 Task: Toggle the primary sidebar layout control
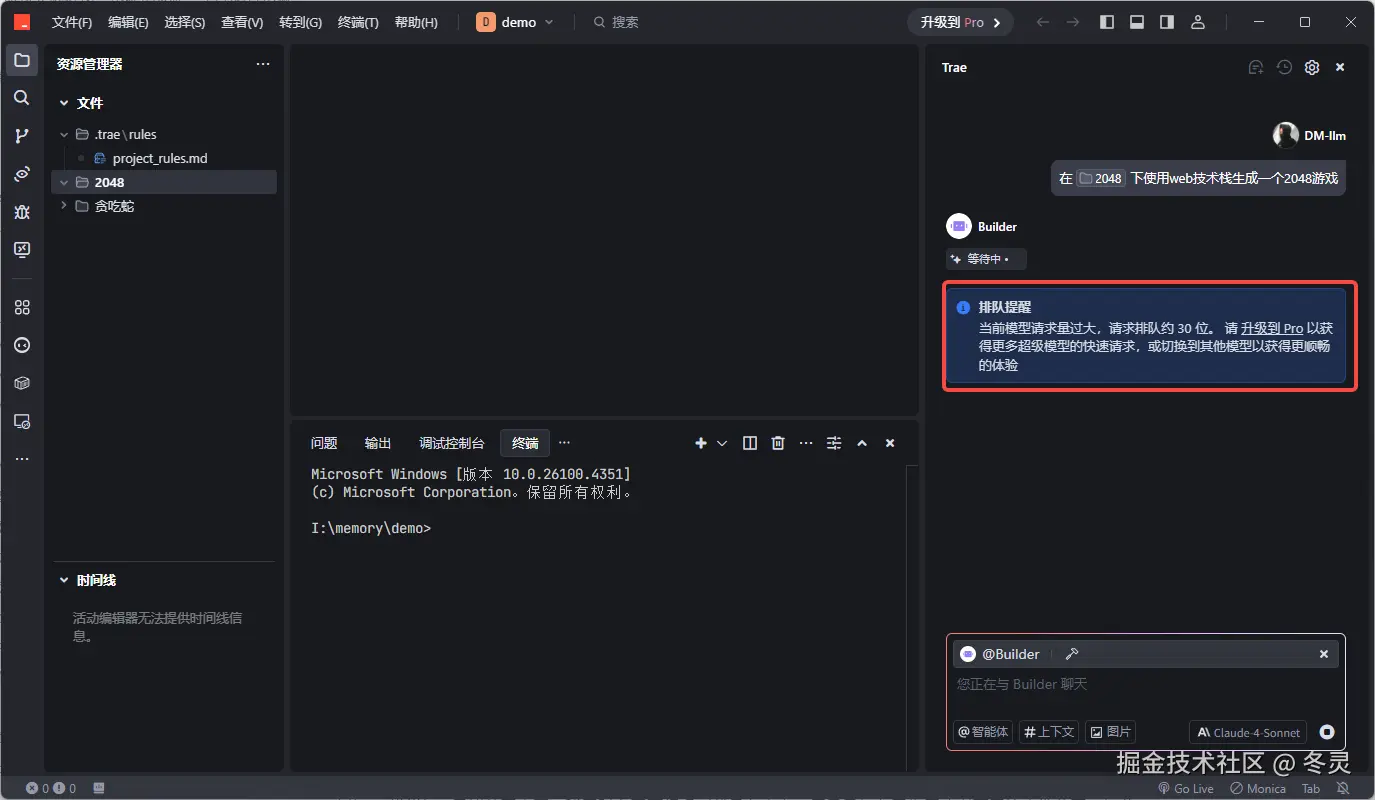click(x=1106, y=21)
